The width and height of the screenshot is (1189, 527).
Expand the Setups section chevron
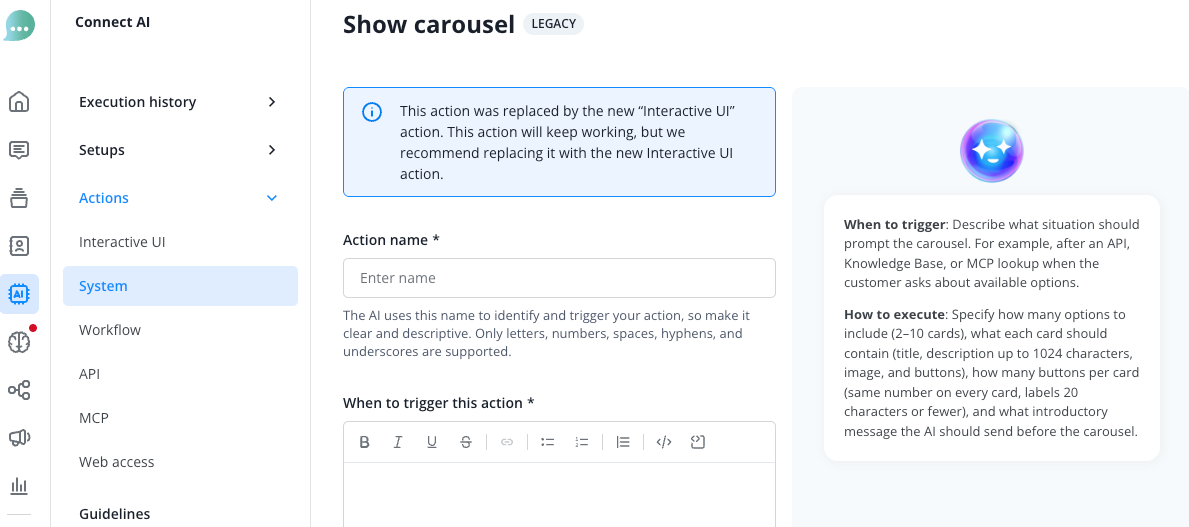pos(272,150)
